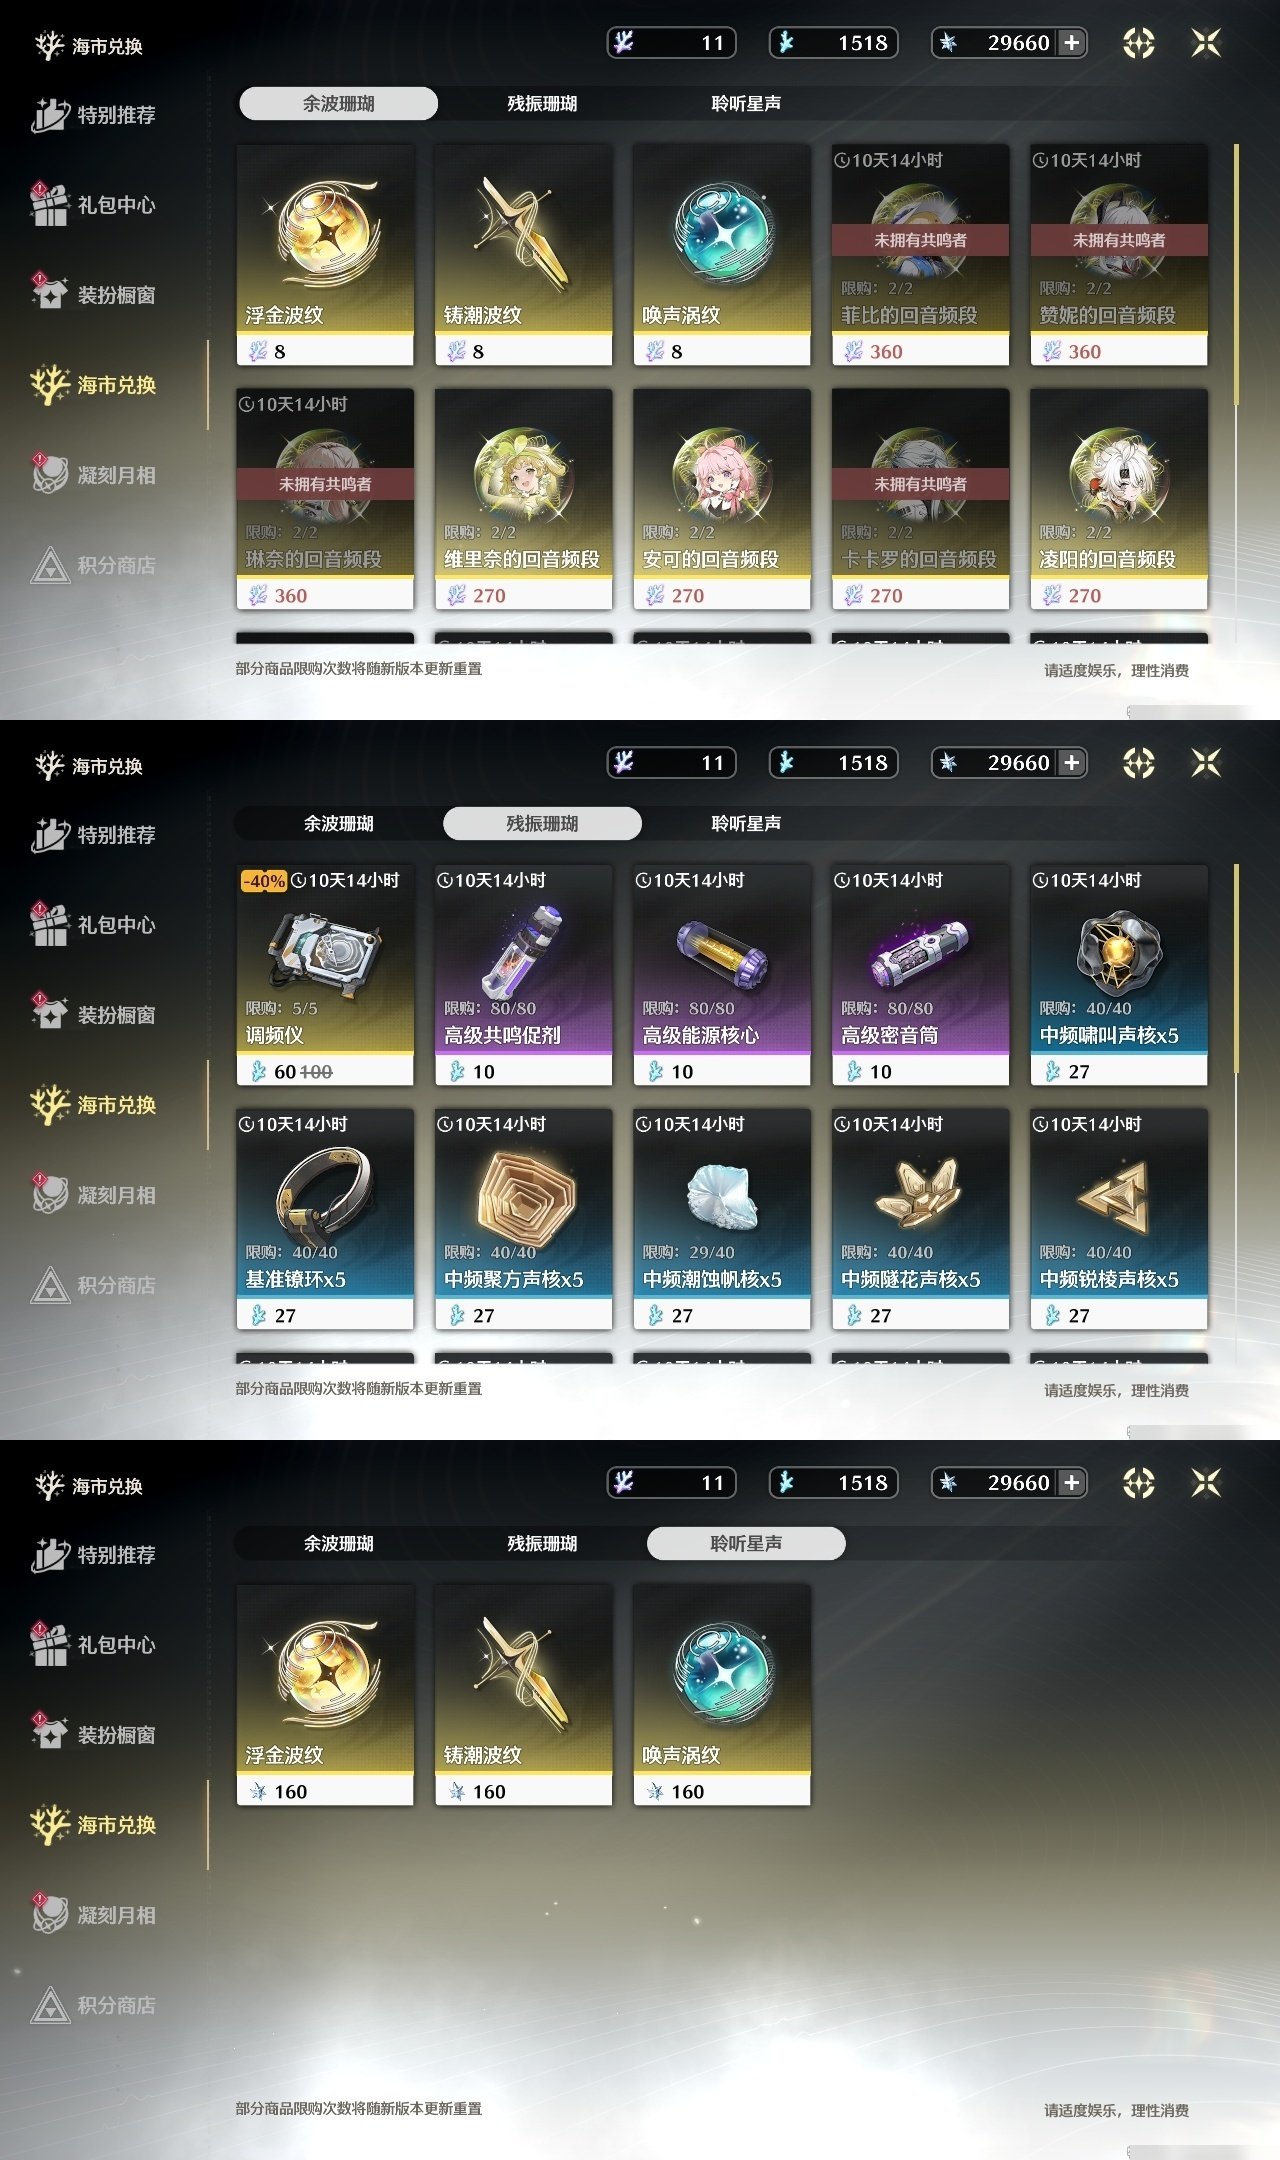Open 特别推荐 in top panel sidebar
Image resolution: width=1280 pixels, height=2160 pixels.
95,115
